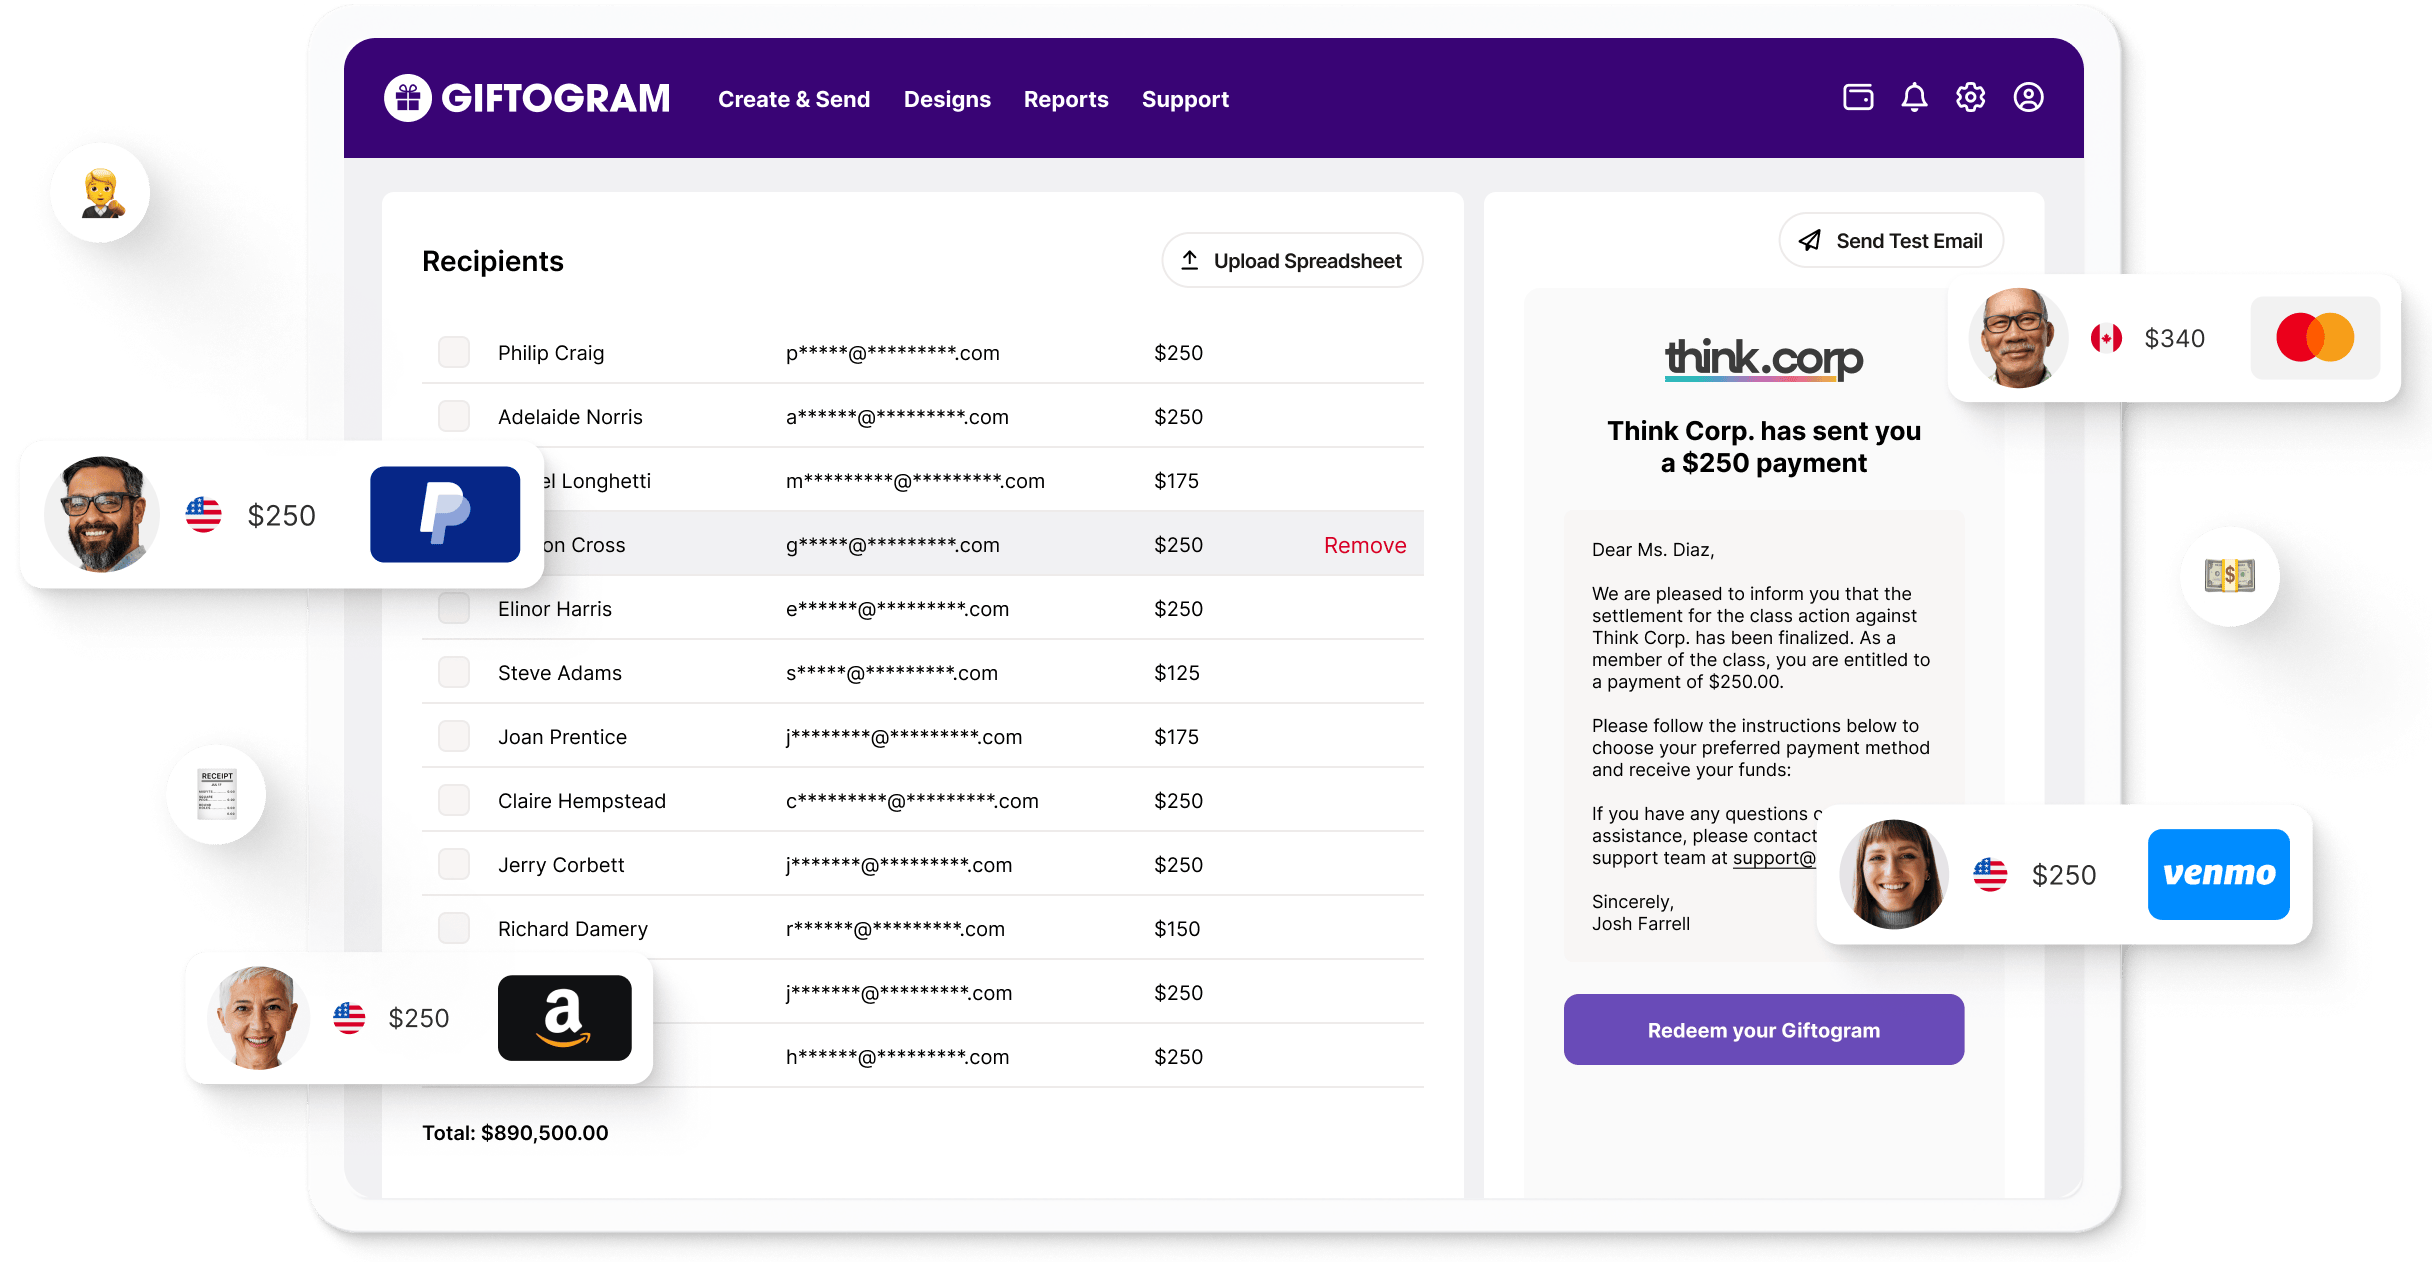This screenshot has width=2432, height=1263.
Task: Click the think.corp logo in email preview
Action: point(1764,359)
